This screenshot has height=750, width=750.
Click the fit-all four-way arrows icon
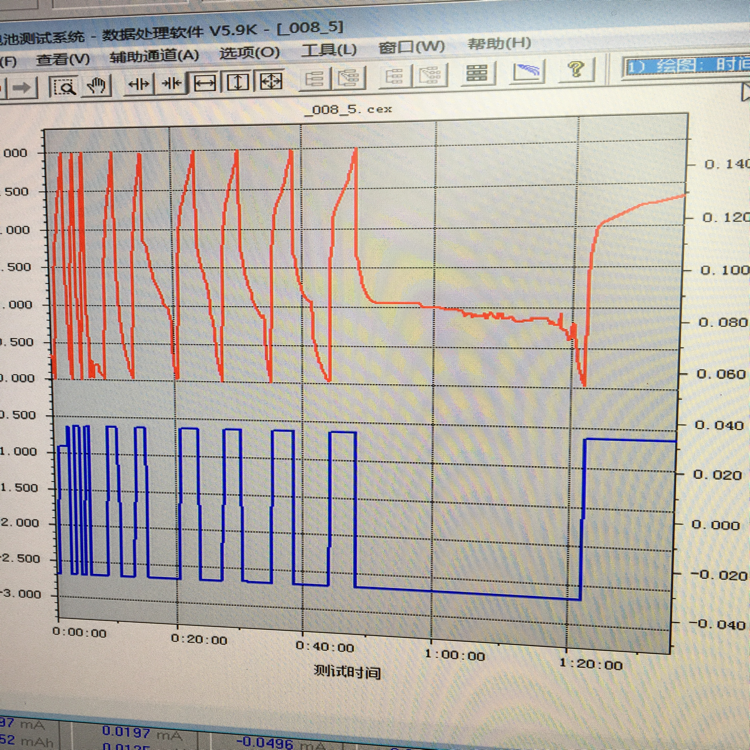point(270,81)
